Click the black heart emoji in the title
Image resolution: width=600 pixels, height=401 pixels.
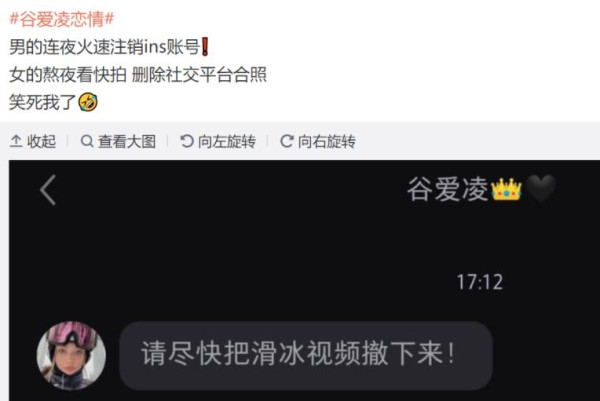pos(540,189)
